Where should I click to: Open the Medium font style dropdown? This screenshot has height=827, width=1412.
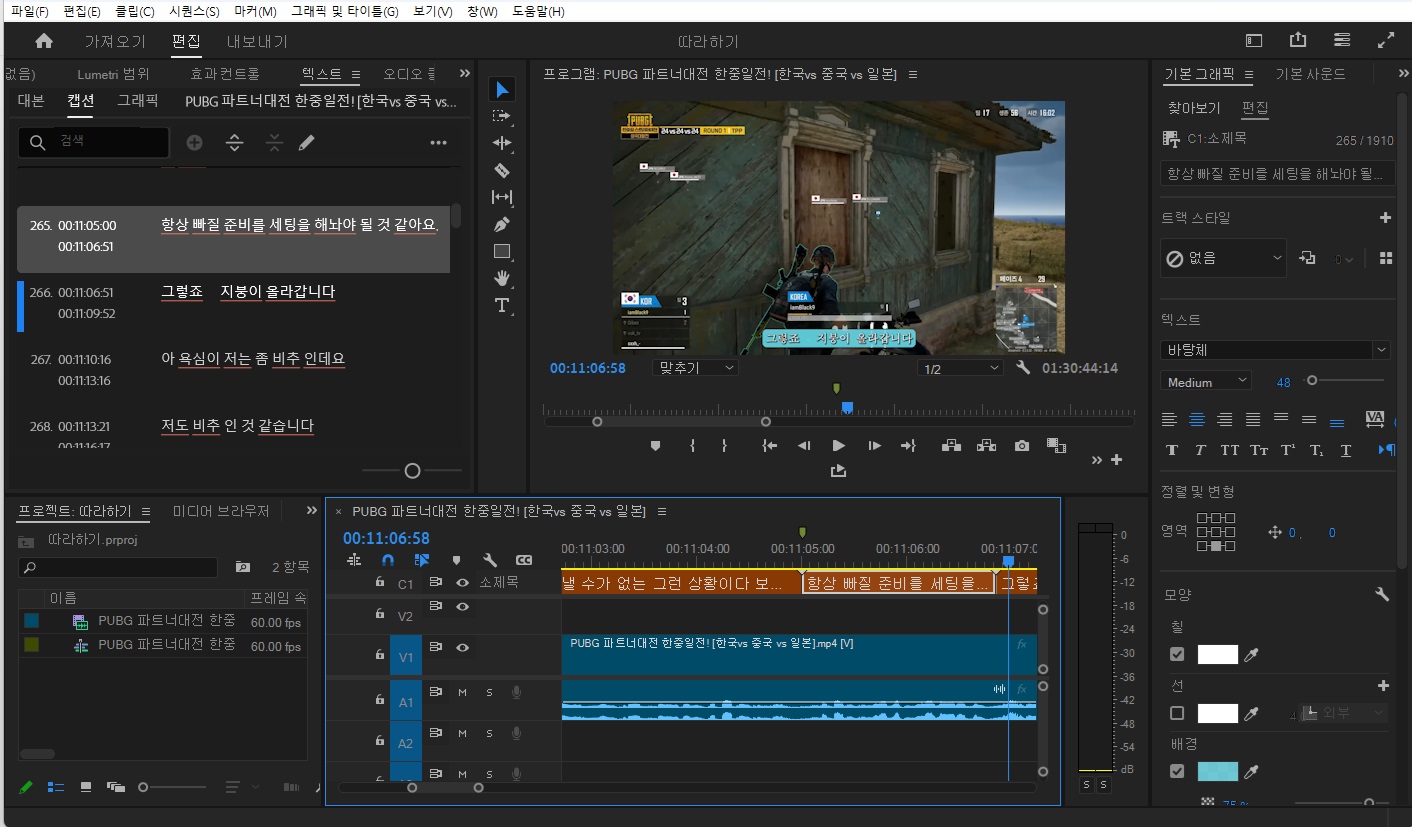[x=1205, y=381]
